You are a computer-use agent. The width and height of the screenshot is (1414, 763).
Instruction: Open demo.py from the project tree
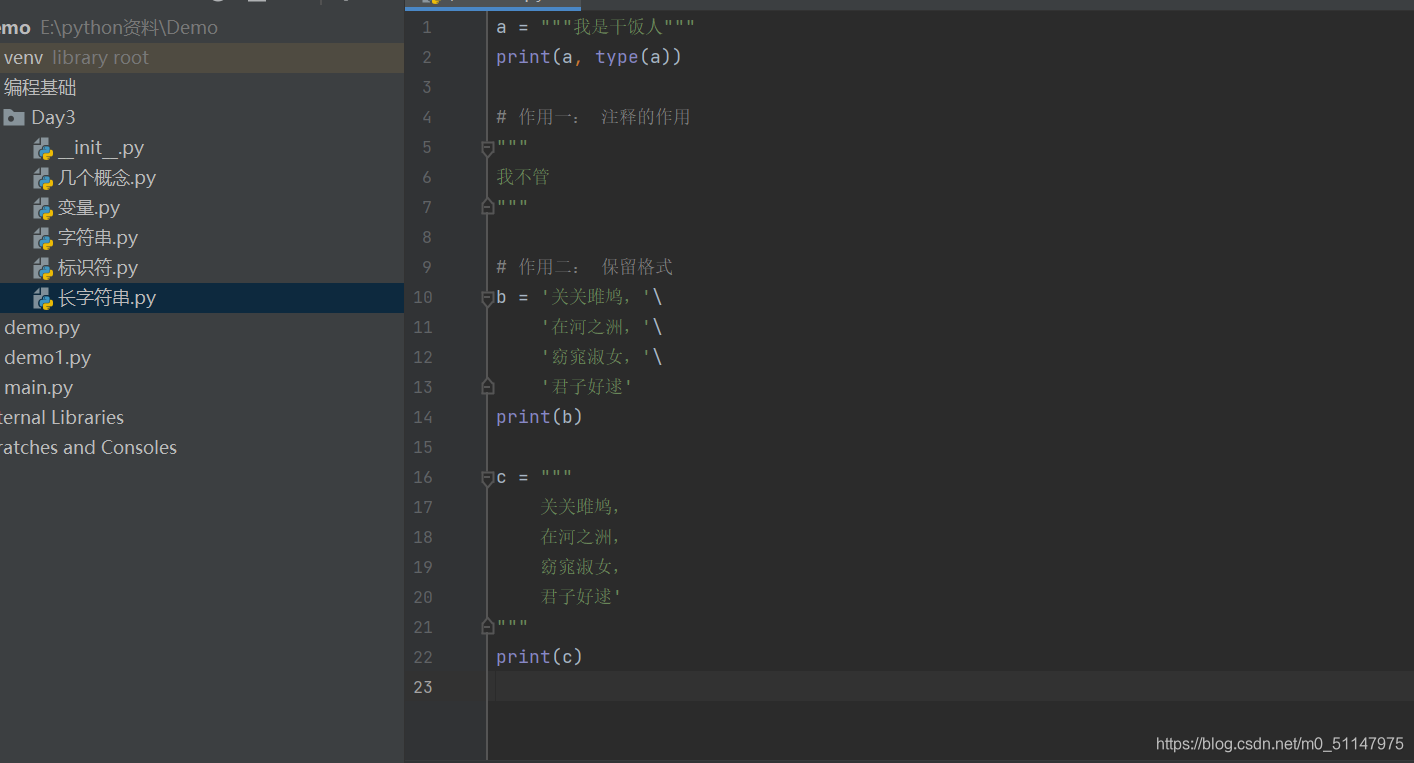click(x=42, y=328)
